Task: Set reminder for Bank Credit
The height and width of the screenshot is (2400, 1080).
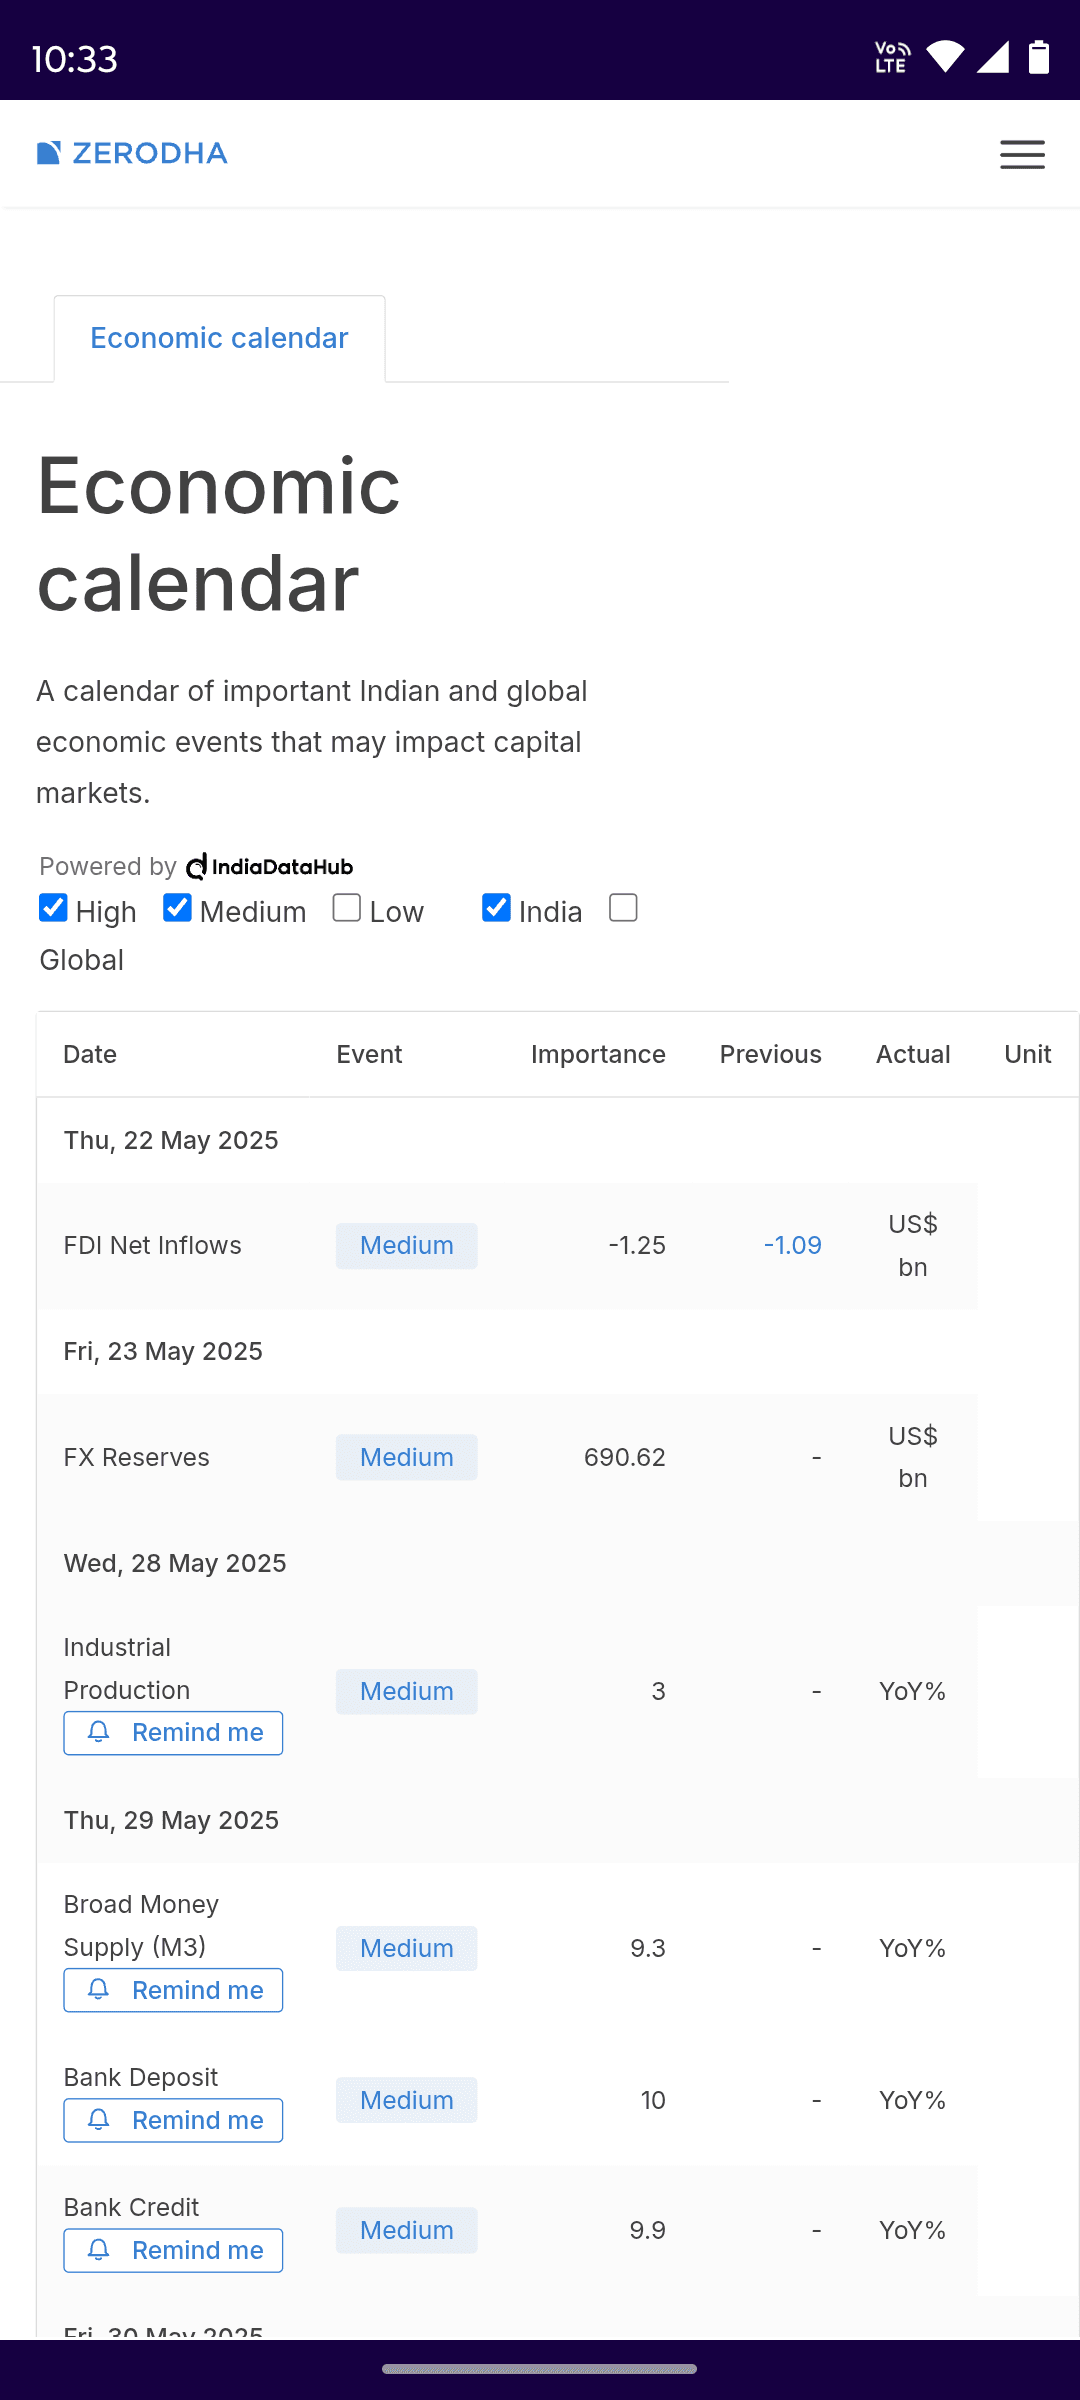Action: click(x=173, y=2251)
